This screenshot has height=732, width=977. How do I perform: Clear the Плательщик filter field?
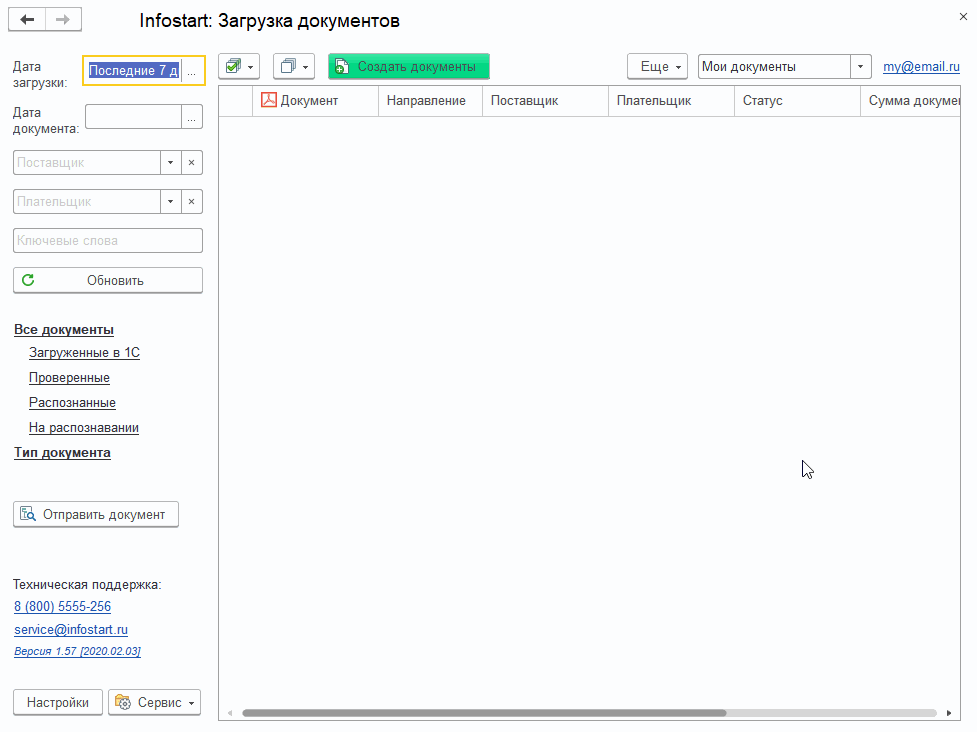(191, 202)
